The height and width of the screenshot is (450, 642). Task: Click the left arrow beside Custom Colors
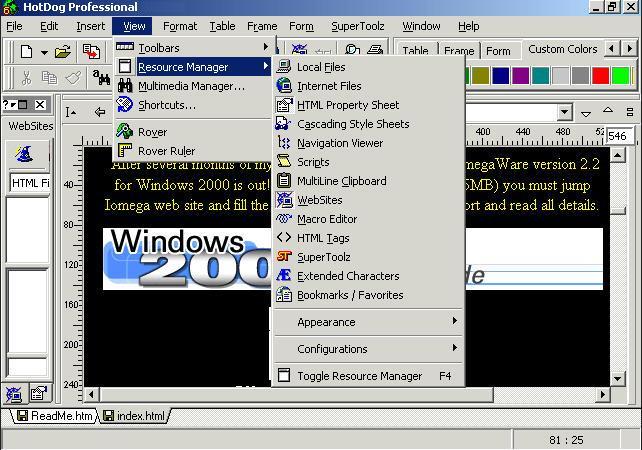611,49
